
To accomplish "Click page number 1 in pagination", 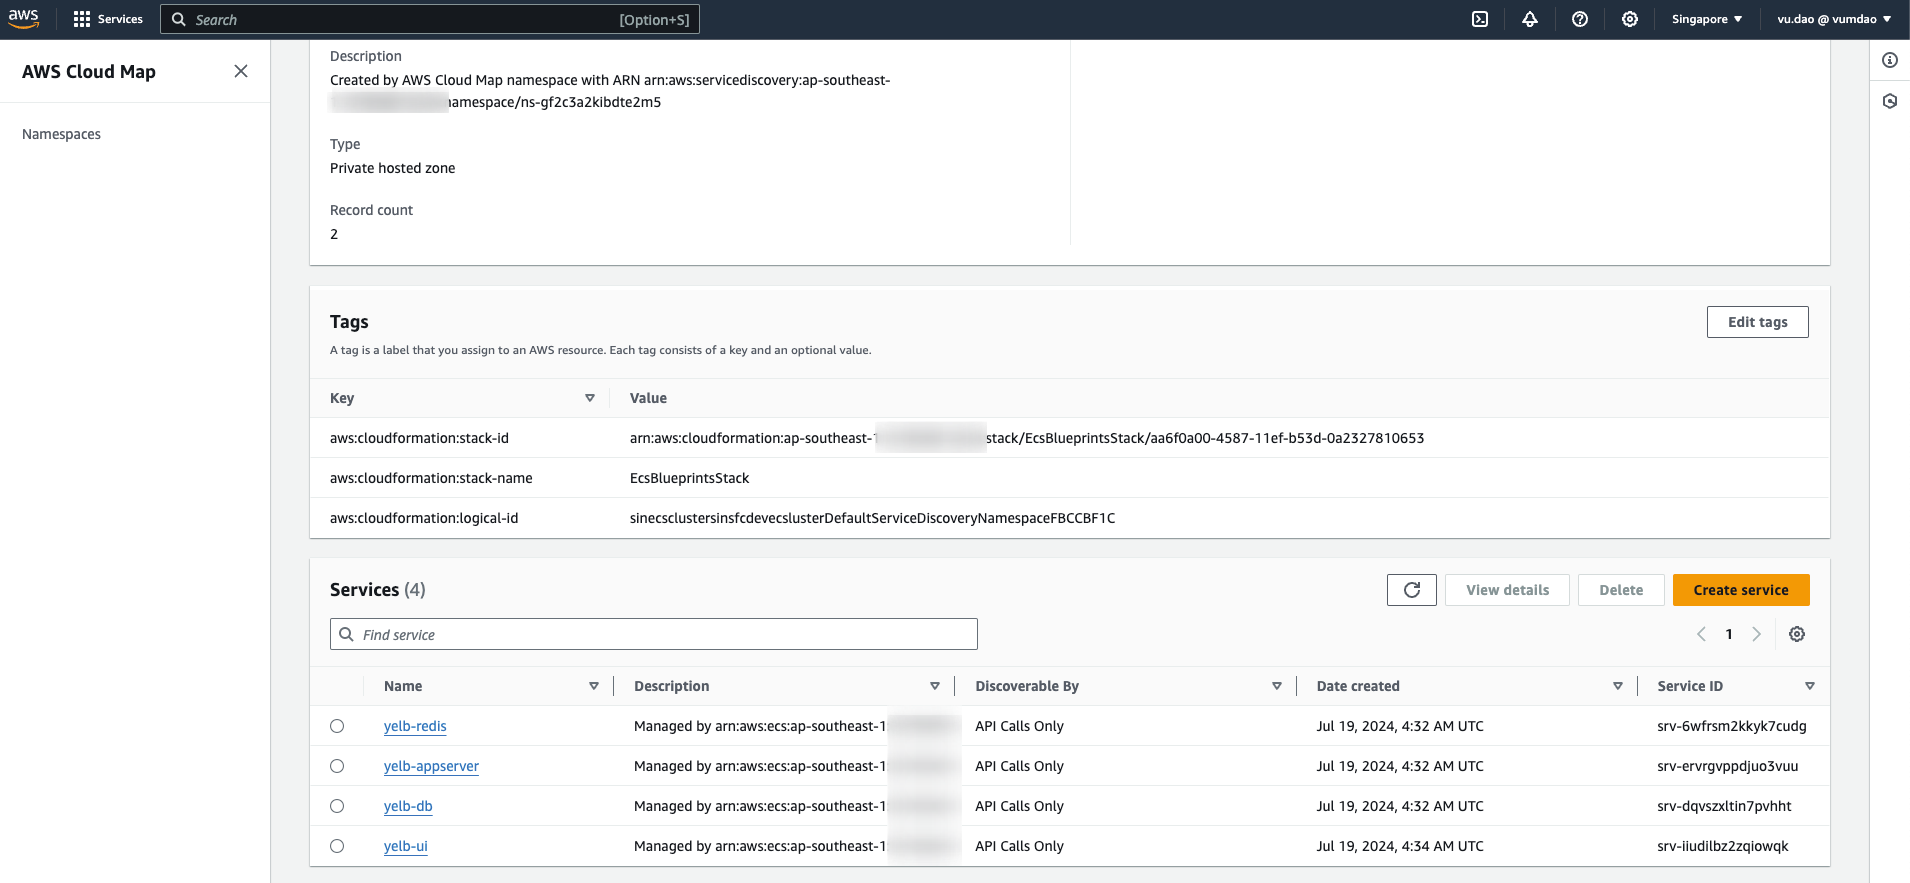I will click(1729, 634).
